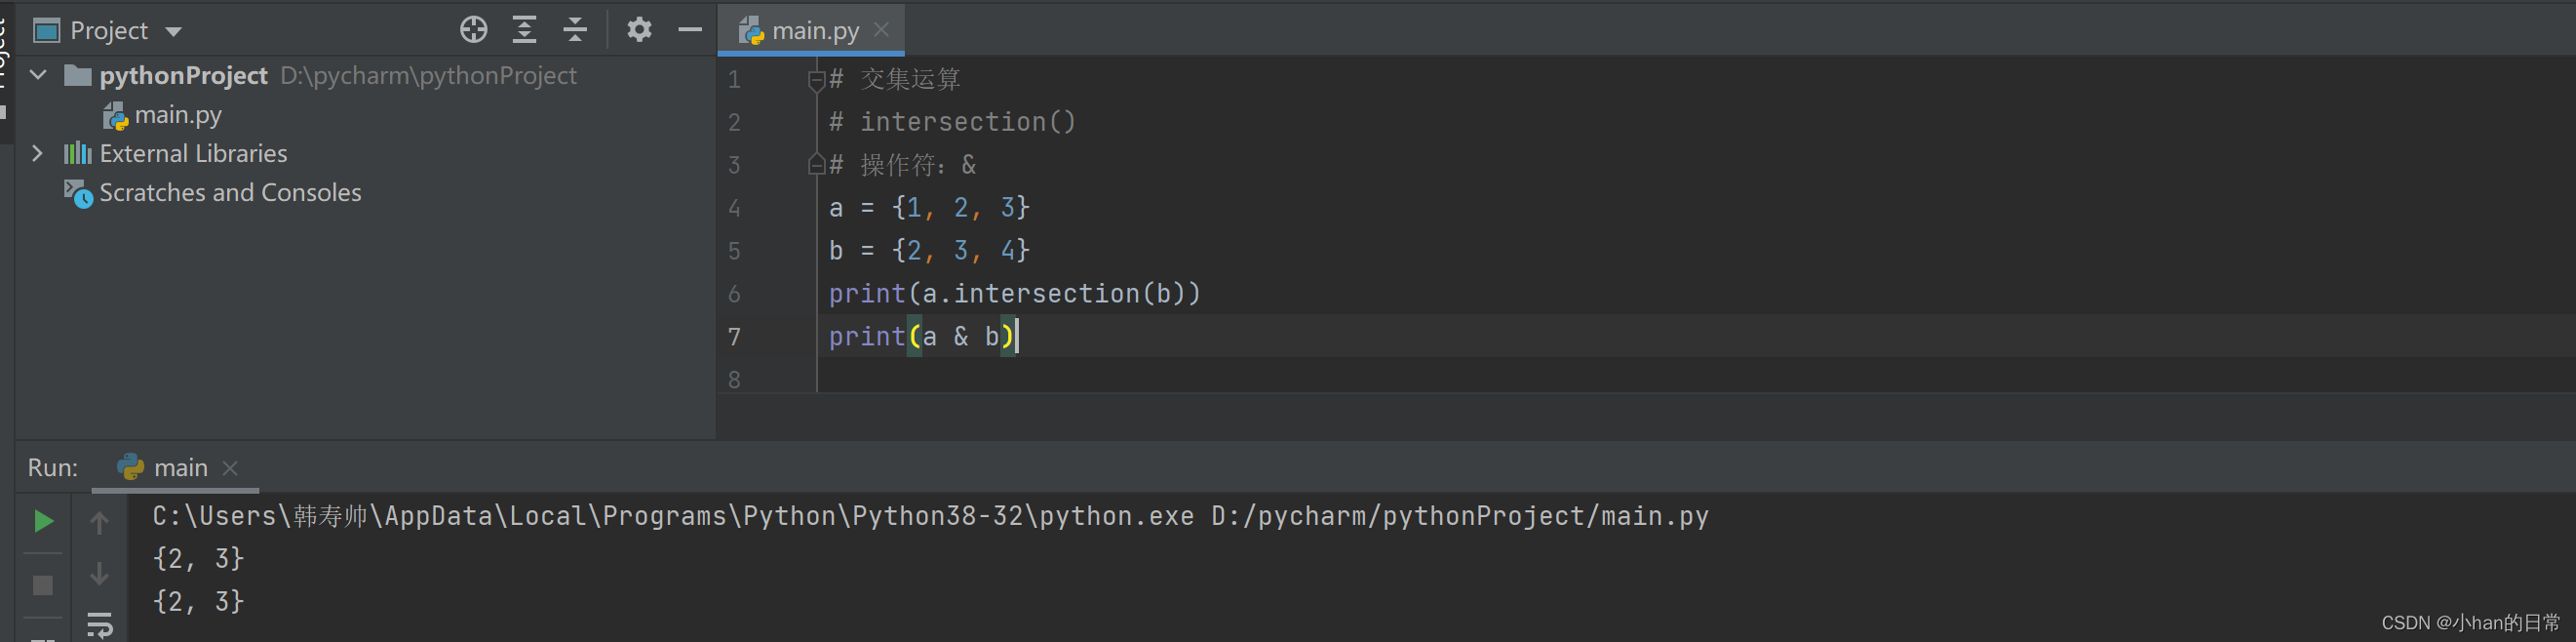Click the 'Run:' panel label
This screenshot has width=2576, height=642.
(x=53, y=467)
